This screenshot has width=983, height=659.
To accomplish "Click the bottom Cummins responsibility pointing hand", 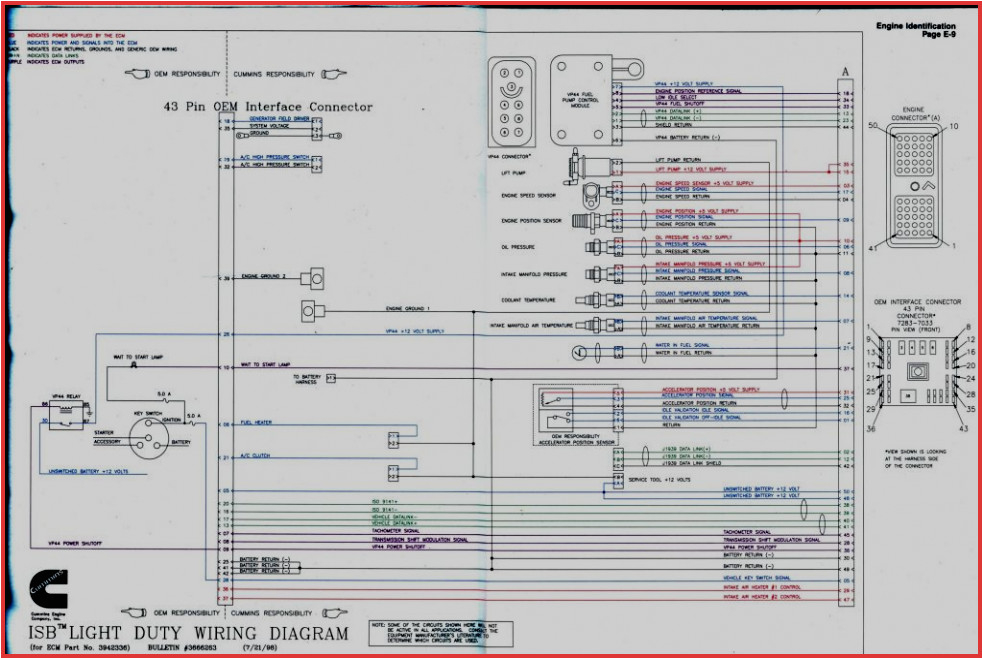I will (x=336, y=612).
